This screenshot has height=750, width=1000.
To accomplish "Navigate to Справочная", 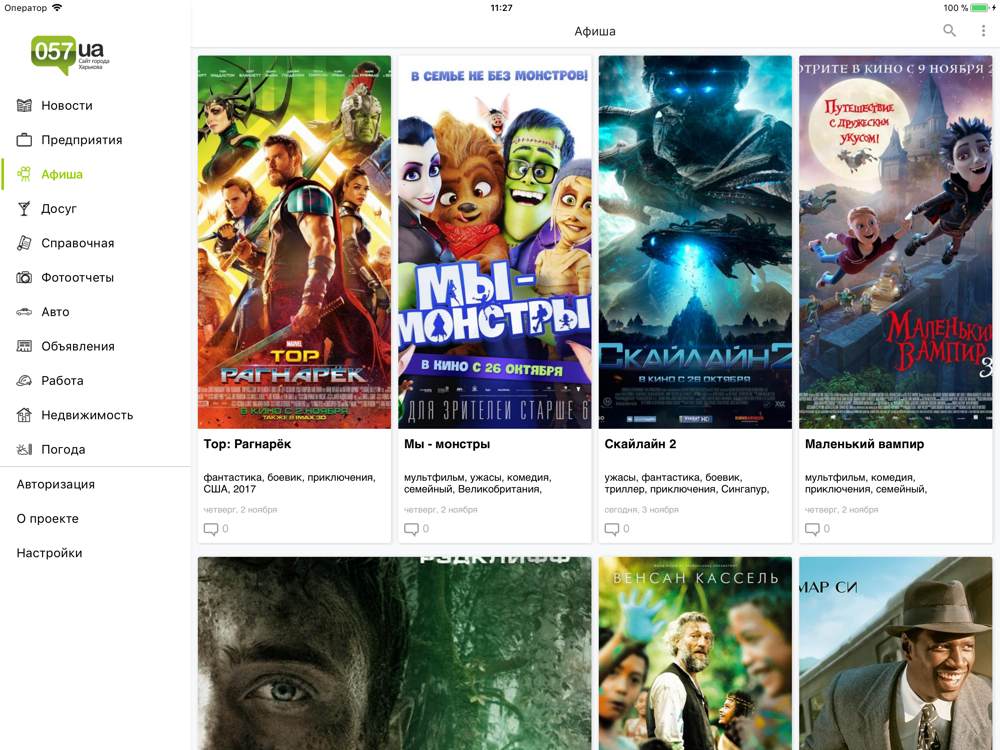I will click(78, 243).
